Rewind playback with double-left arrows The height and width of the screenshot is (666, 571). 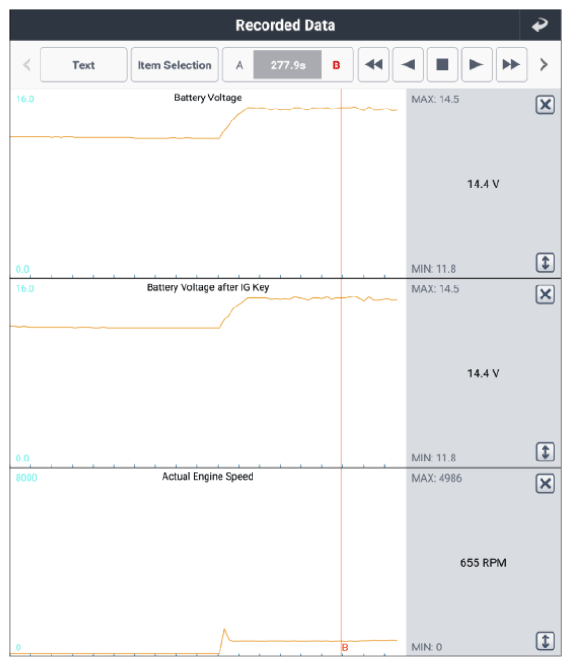[x=373, y=65]
